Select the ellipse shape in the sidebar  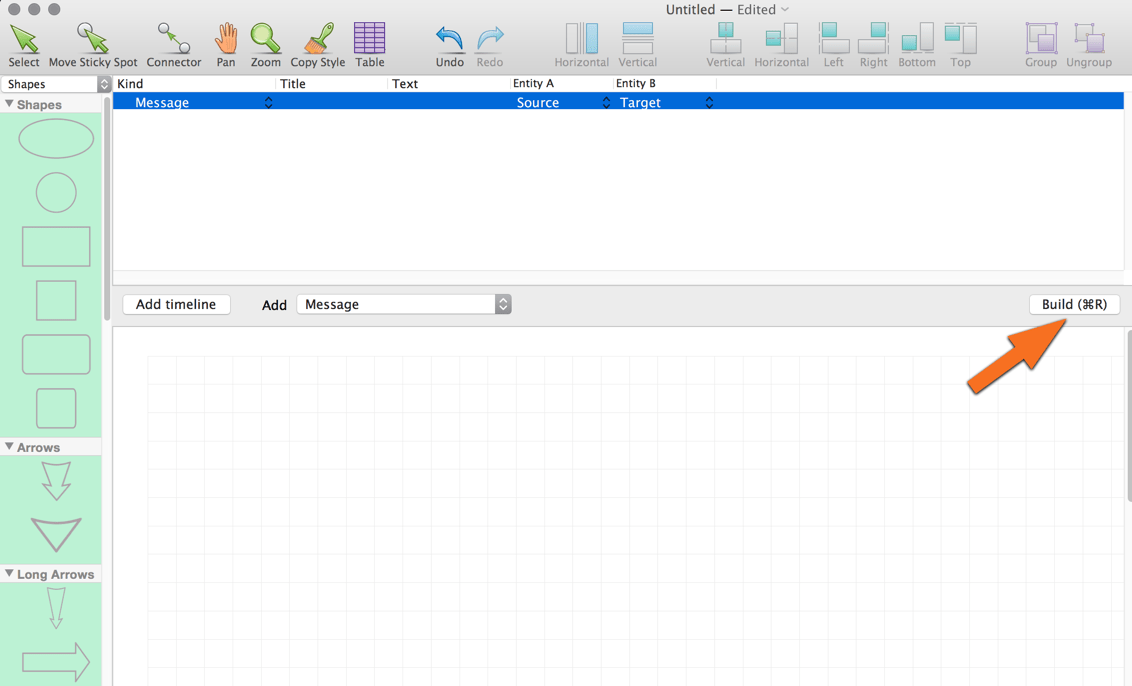[x=56, y=138]
